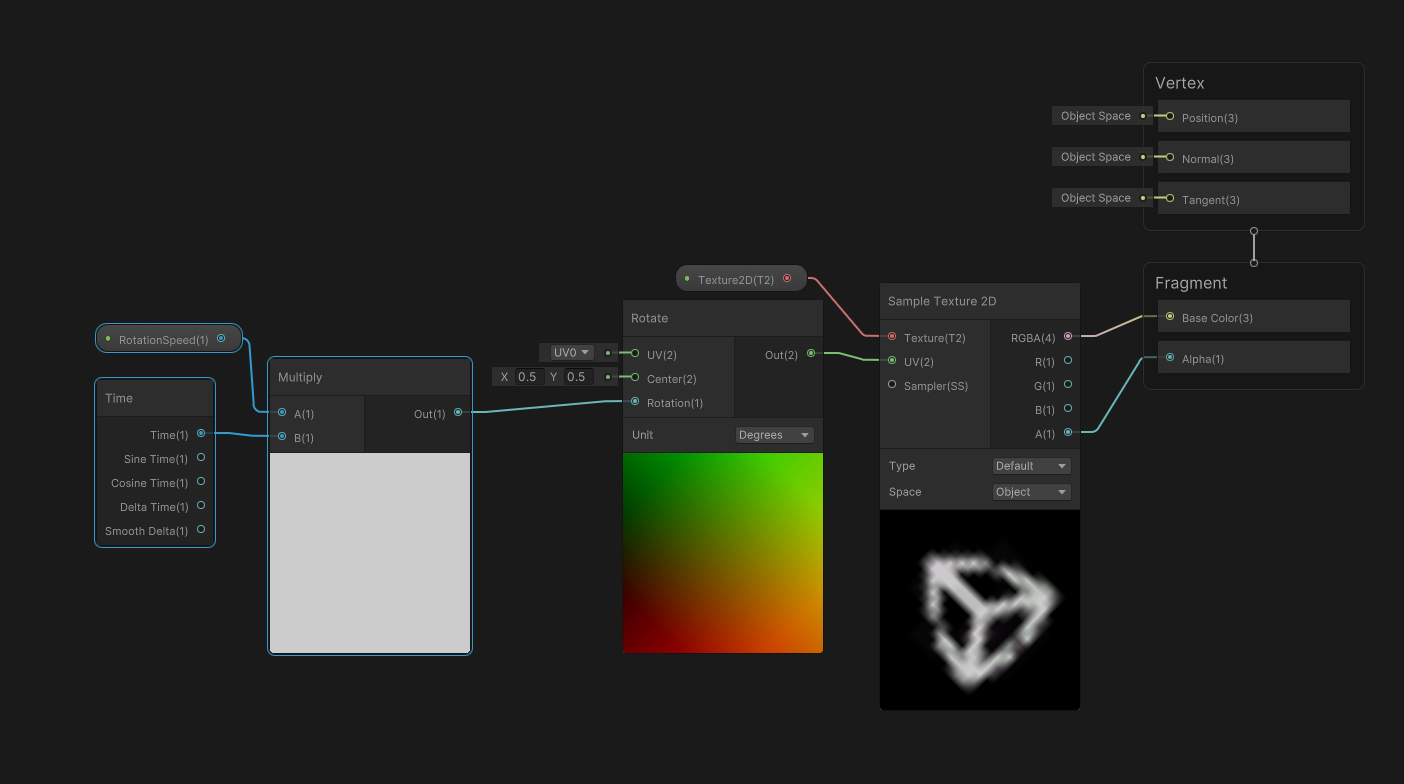Click the Normal(3) vertex input port
This screenshot has width=1404, height=784.
(1170, 158)
